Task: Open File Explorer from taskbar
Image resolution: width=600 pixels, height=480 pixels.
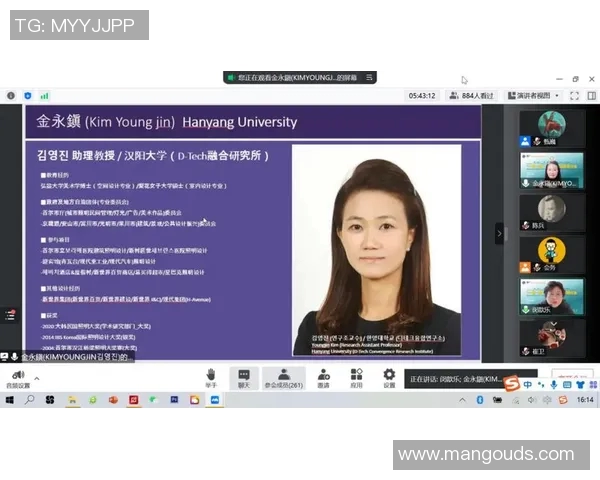Action: click(x=72, y=400)
